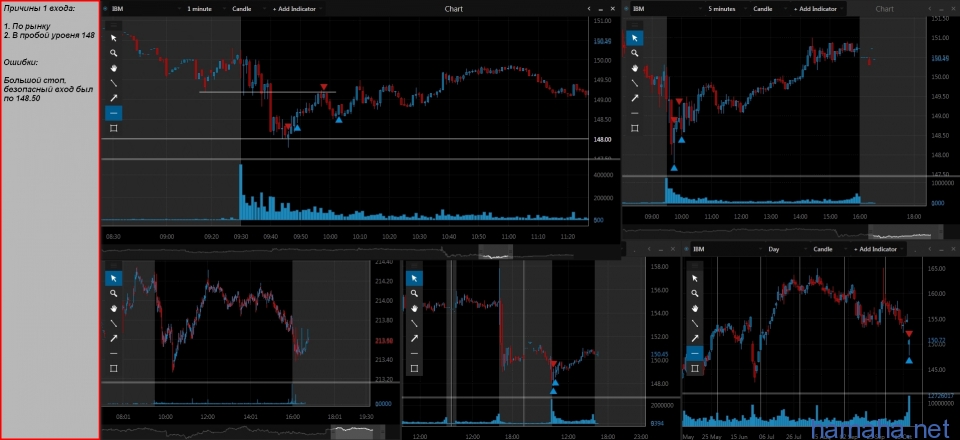
Task: Click the 148.00 price label on 1 minute chart
Action: (602, 140)
